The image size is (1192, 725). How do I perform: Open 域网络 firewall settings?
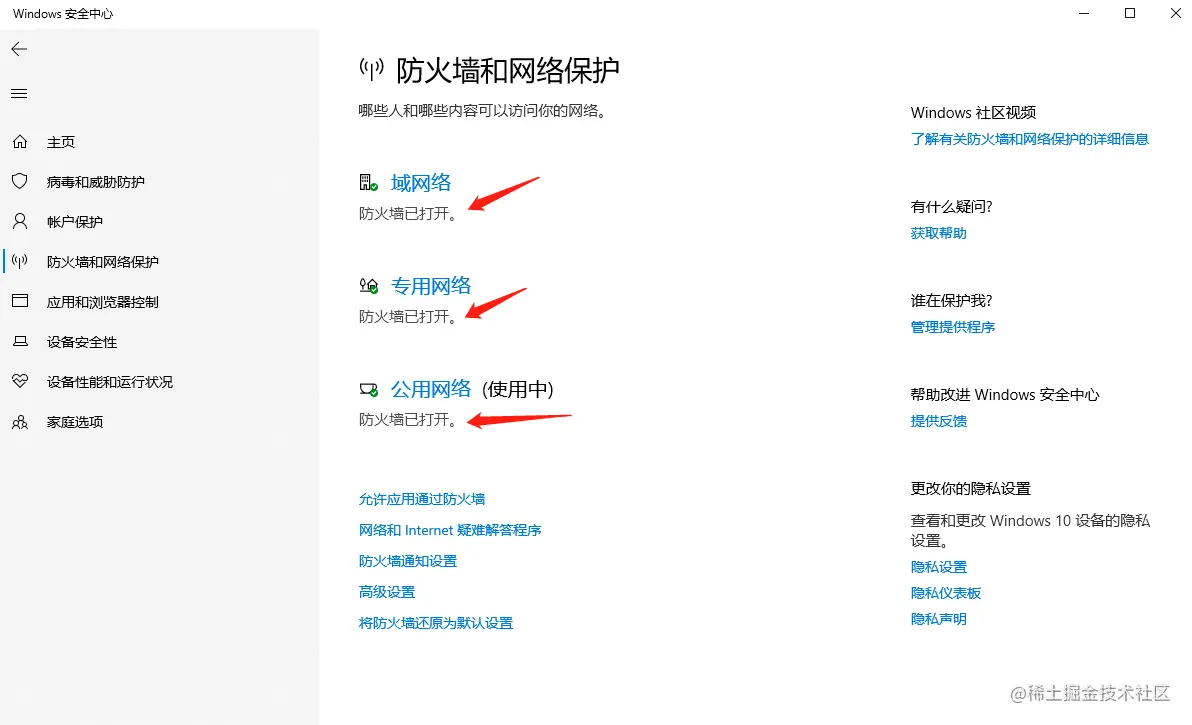420,182
